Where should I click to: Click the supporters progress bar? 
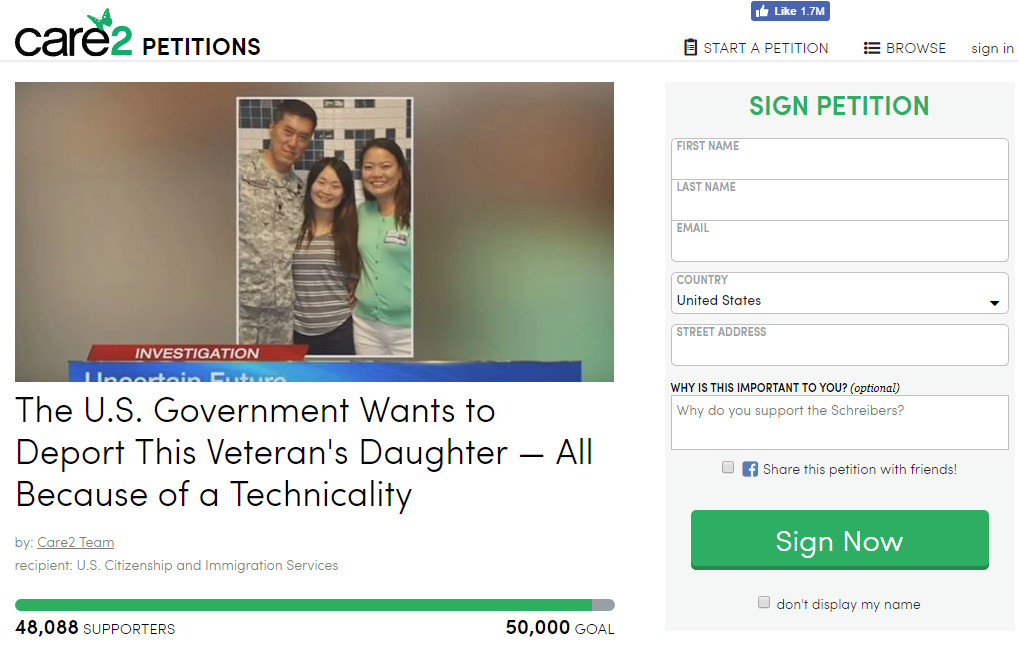[315, 605]
